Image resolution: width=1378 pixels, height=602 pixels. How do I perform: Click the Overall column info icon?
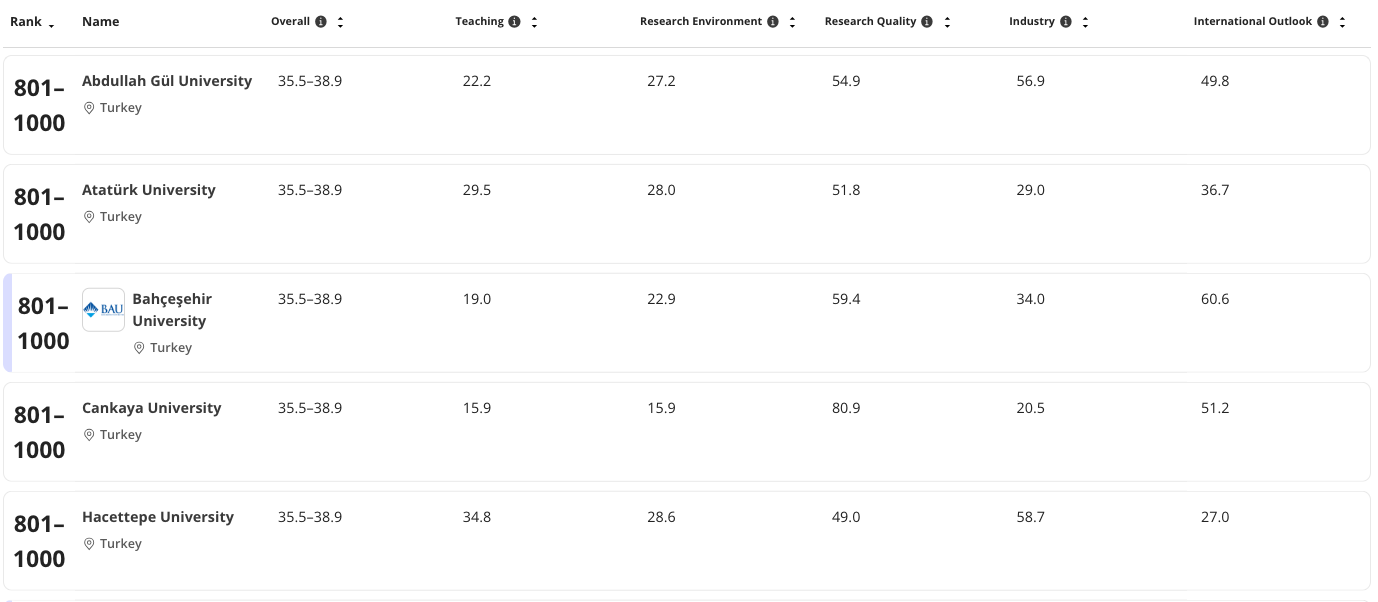point(321,22)
